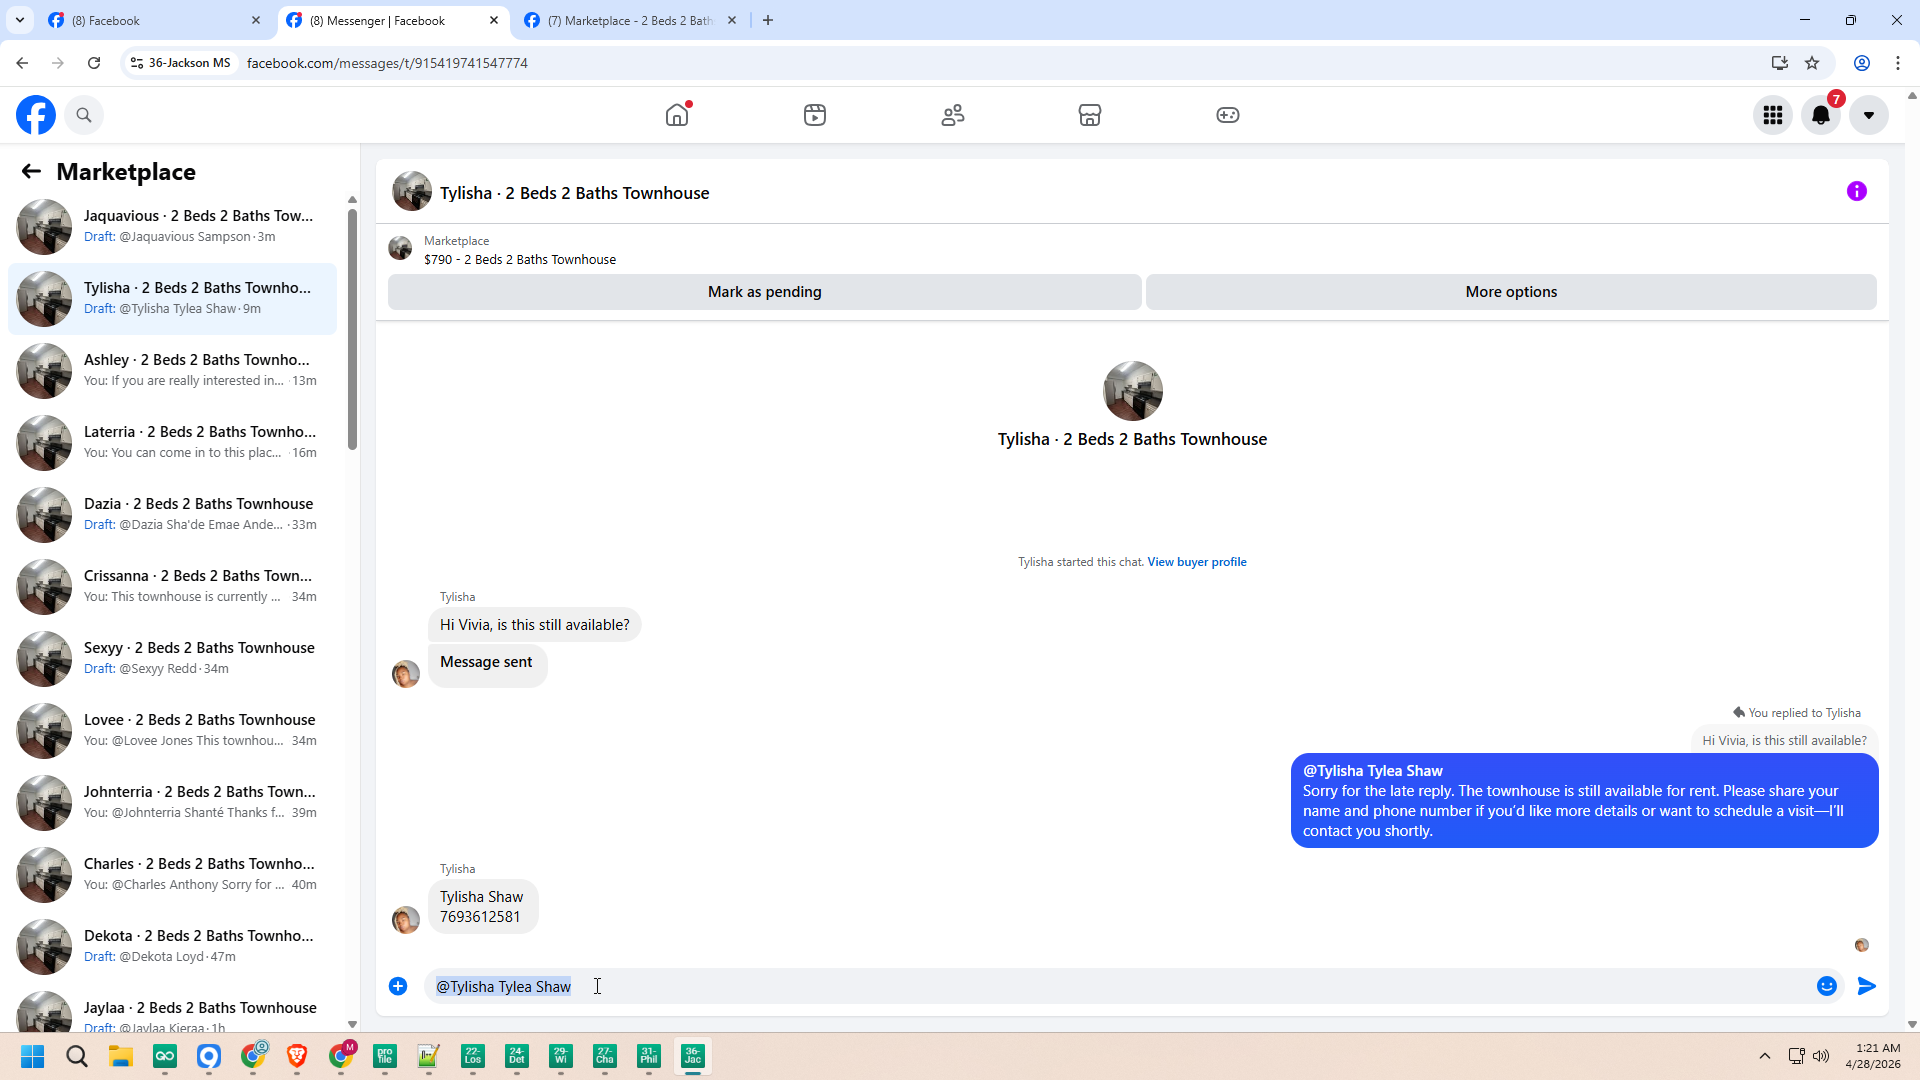Mark the listing as pending
The image size is (1920, 1080).
click(x=765, y=292)
